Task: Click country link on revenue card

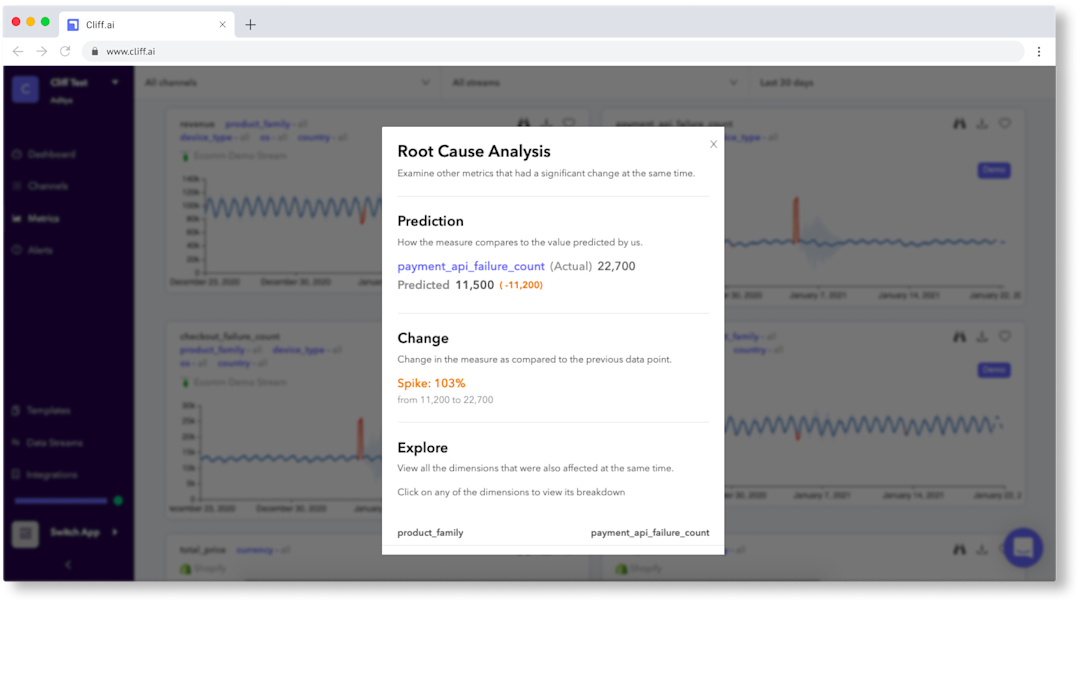Action: 313,138
